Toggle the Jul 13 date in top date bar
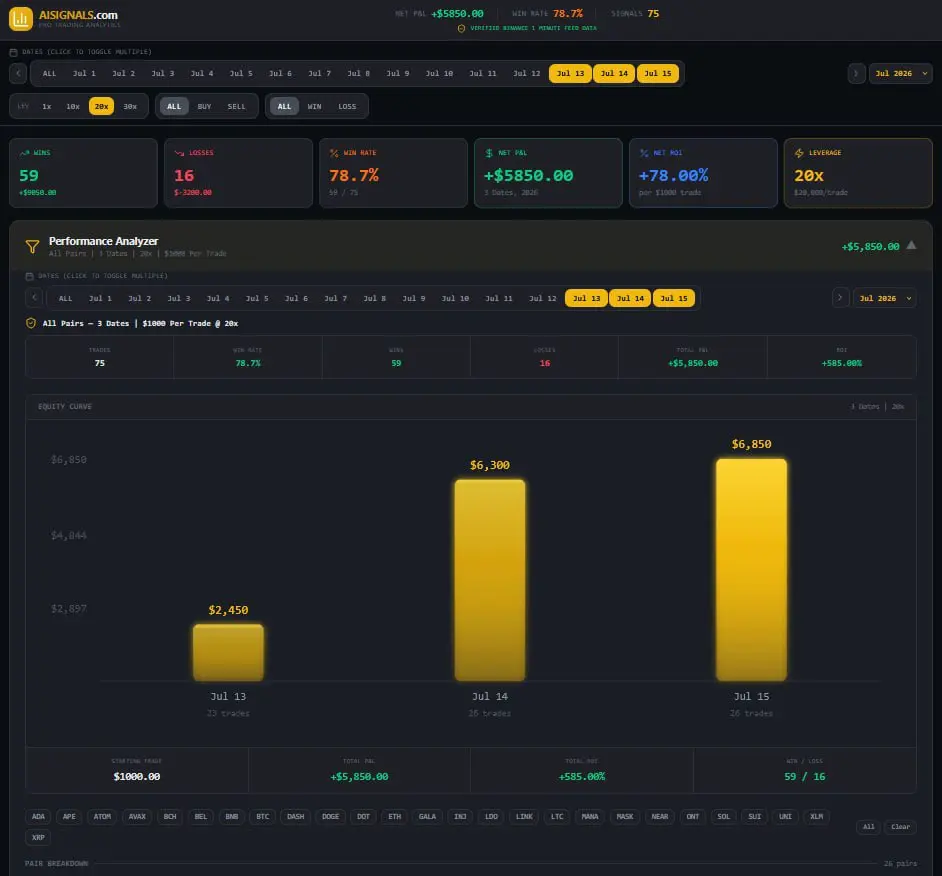This screenshot has height=876, width=942. [x=570, y=73]
